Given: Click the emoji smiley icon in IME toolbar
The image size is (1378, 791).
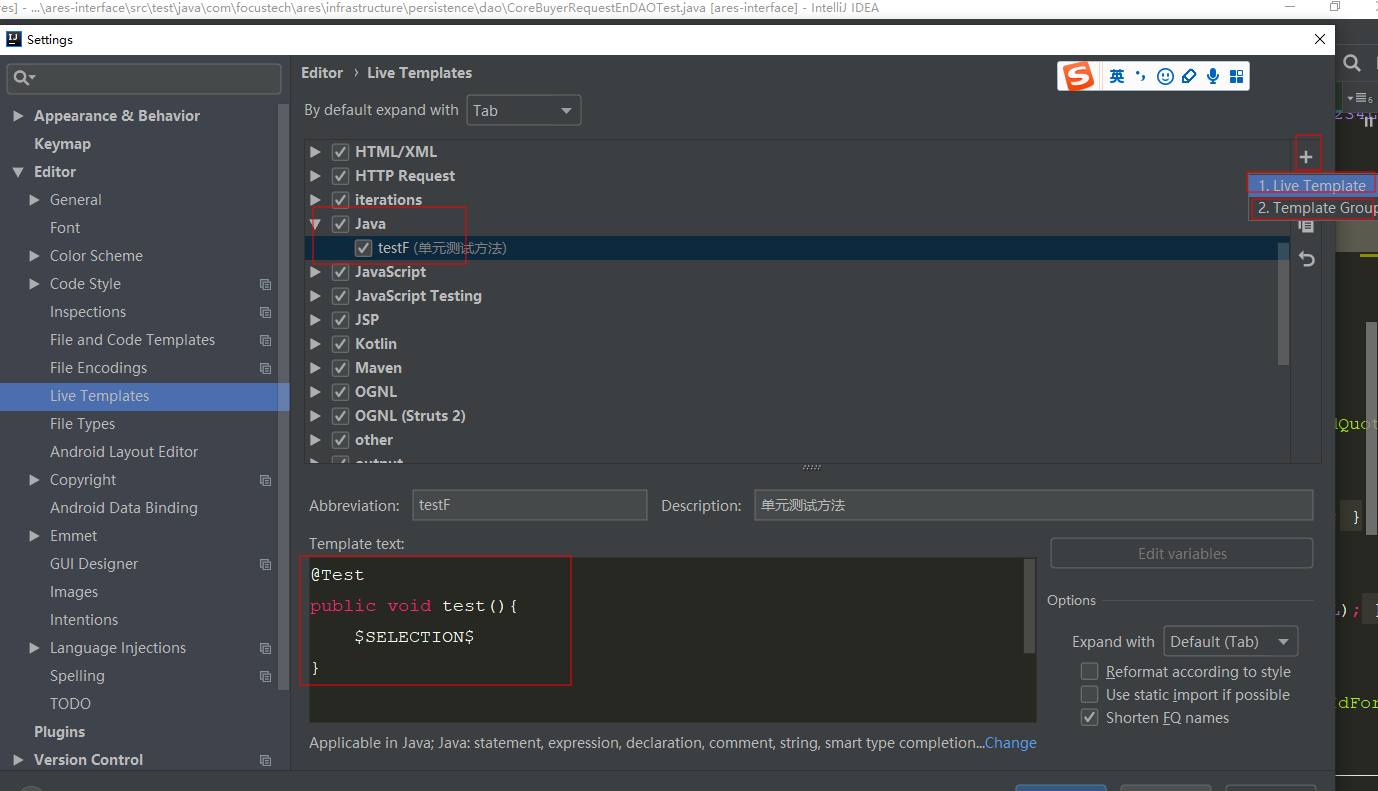Looking at the screenshot, I should pos(1165,76).
